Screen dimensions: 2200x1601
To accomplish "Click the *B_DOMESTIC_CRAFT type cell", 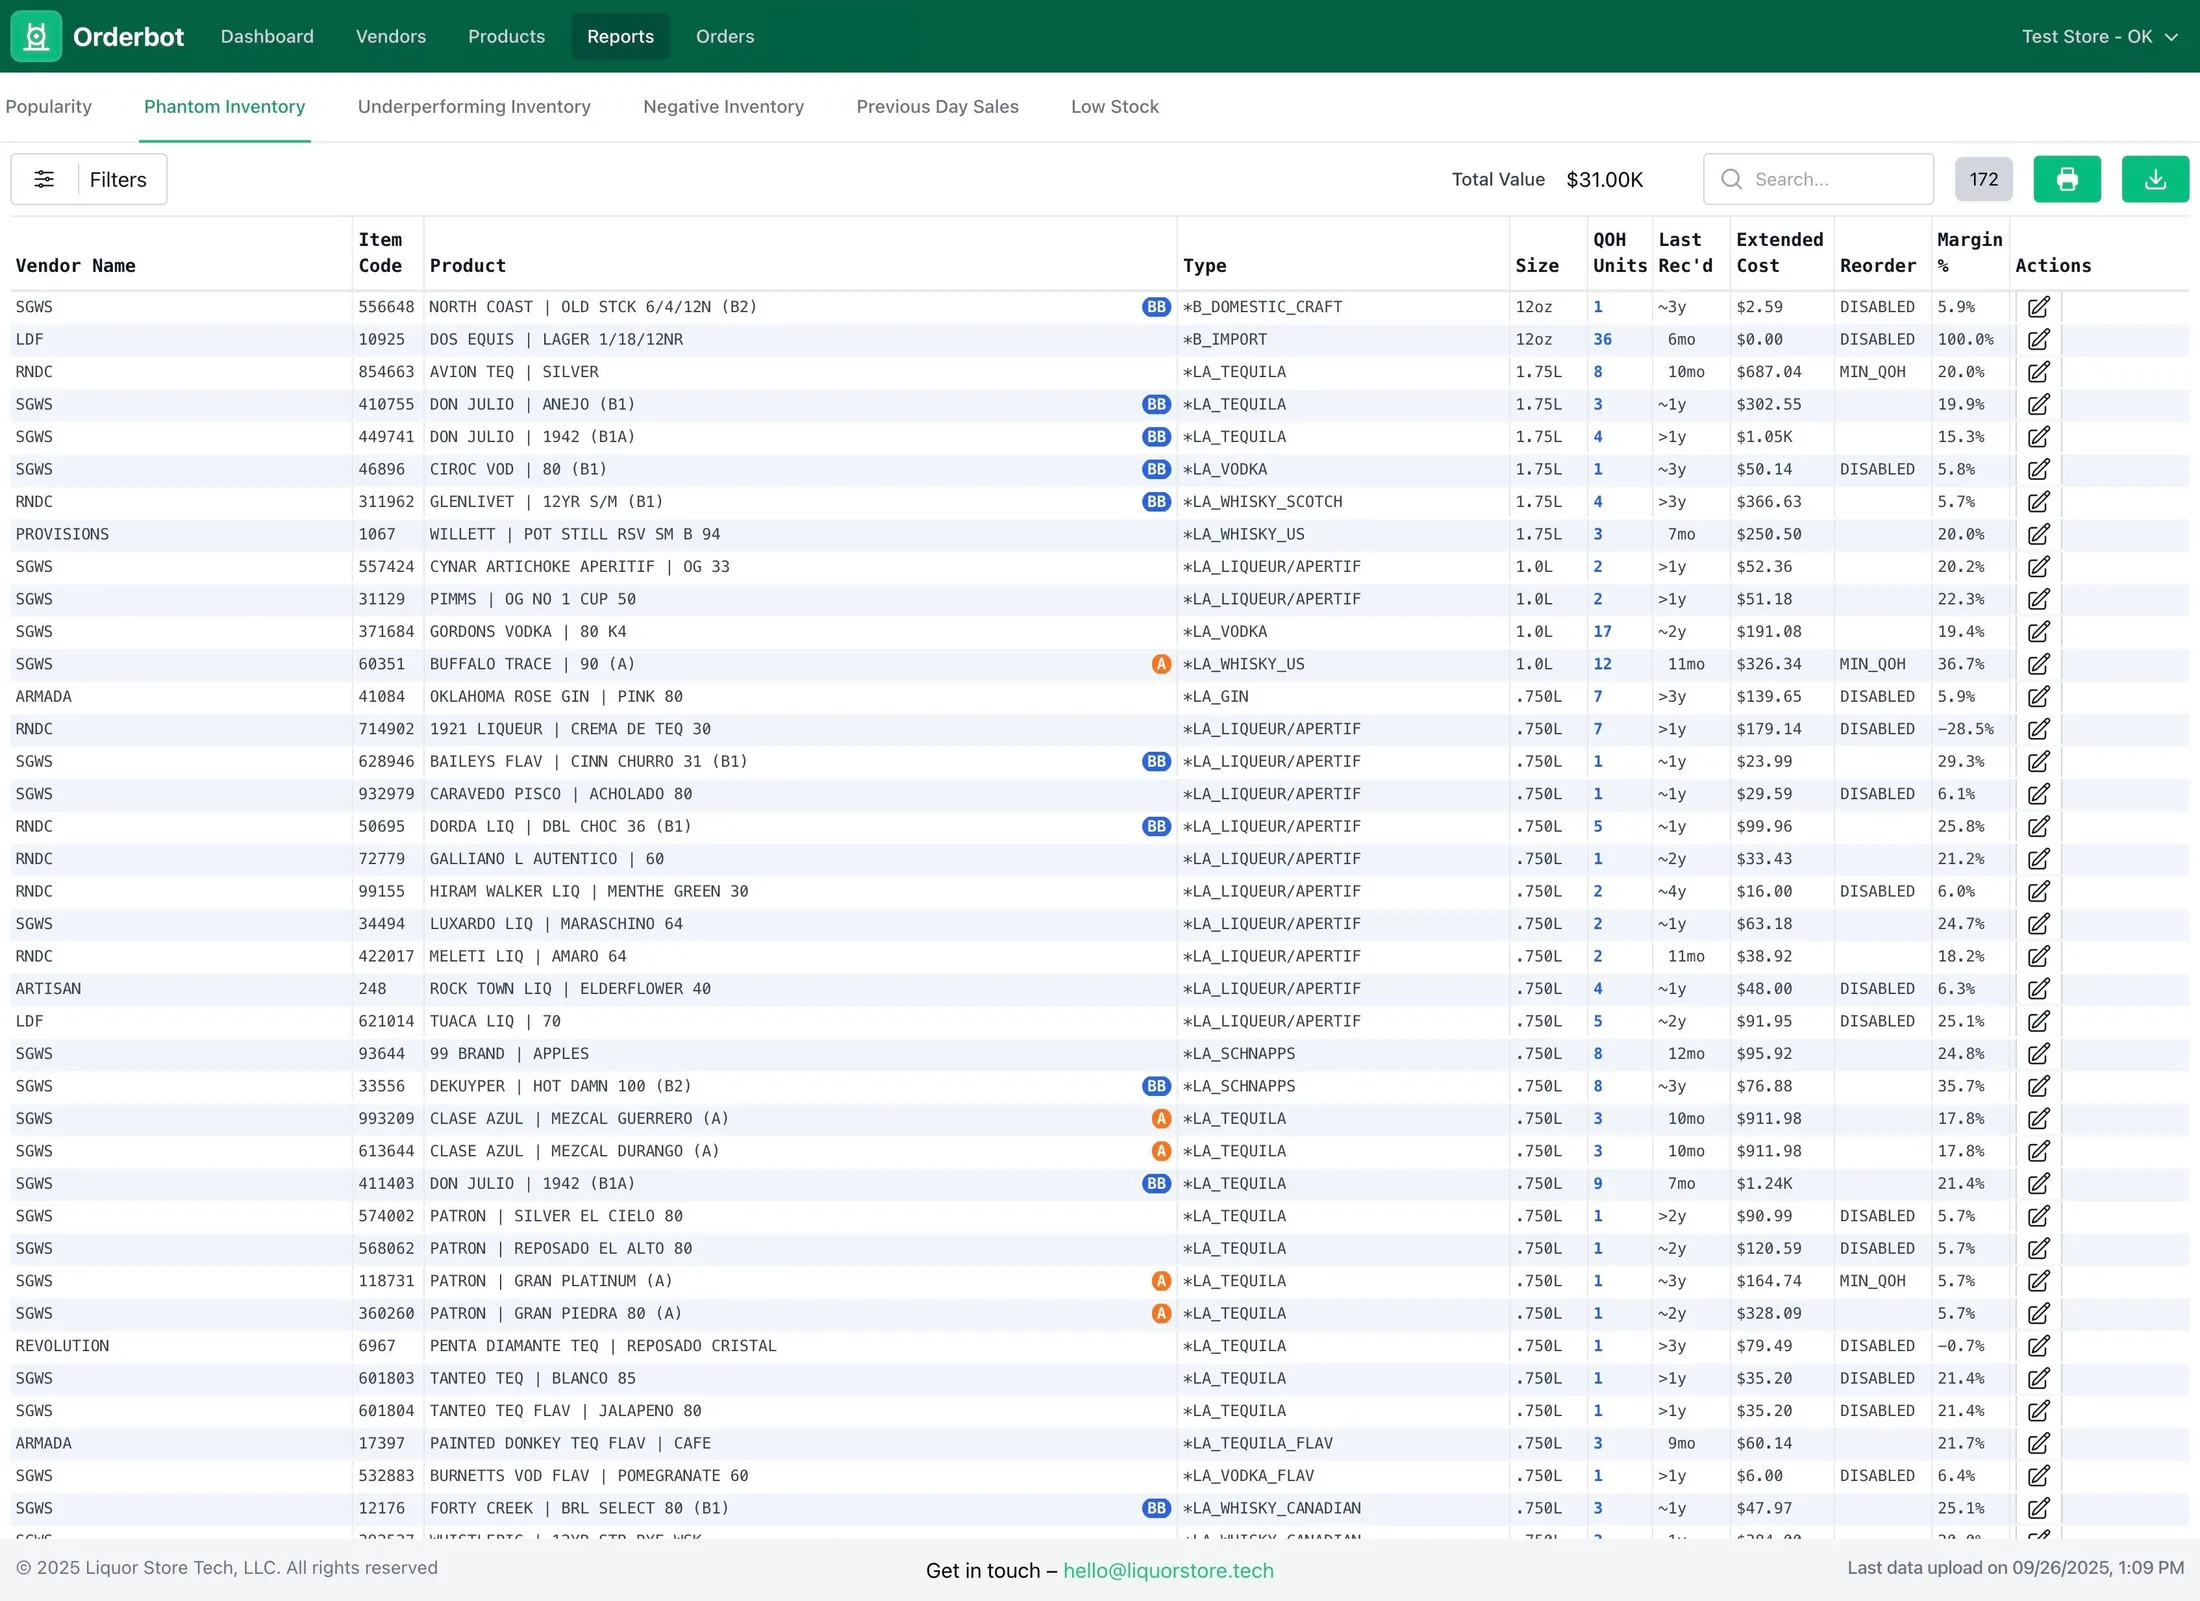I will coord(1262,307).
